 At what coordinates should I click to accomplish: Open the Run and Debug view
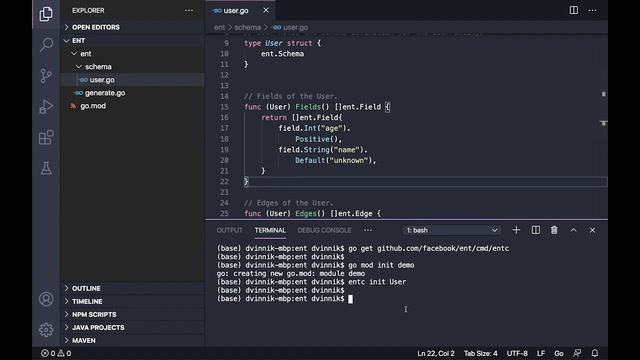tap(46, 107)
